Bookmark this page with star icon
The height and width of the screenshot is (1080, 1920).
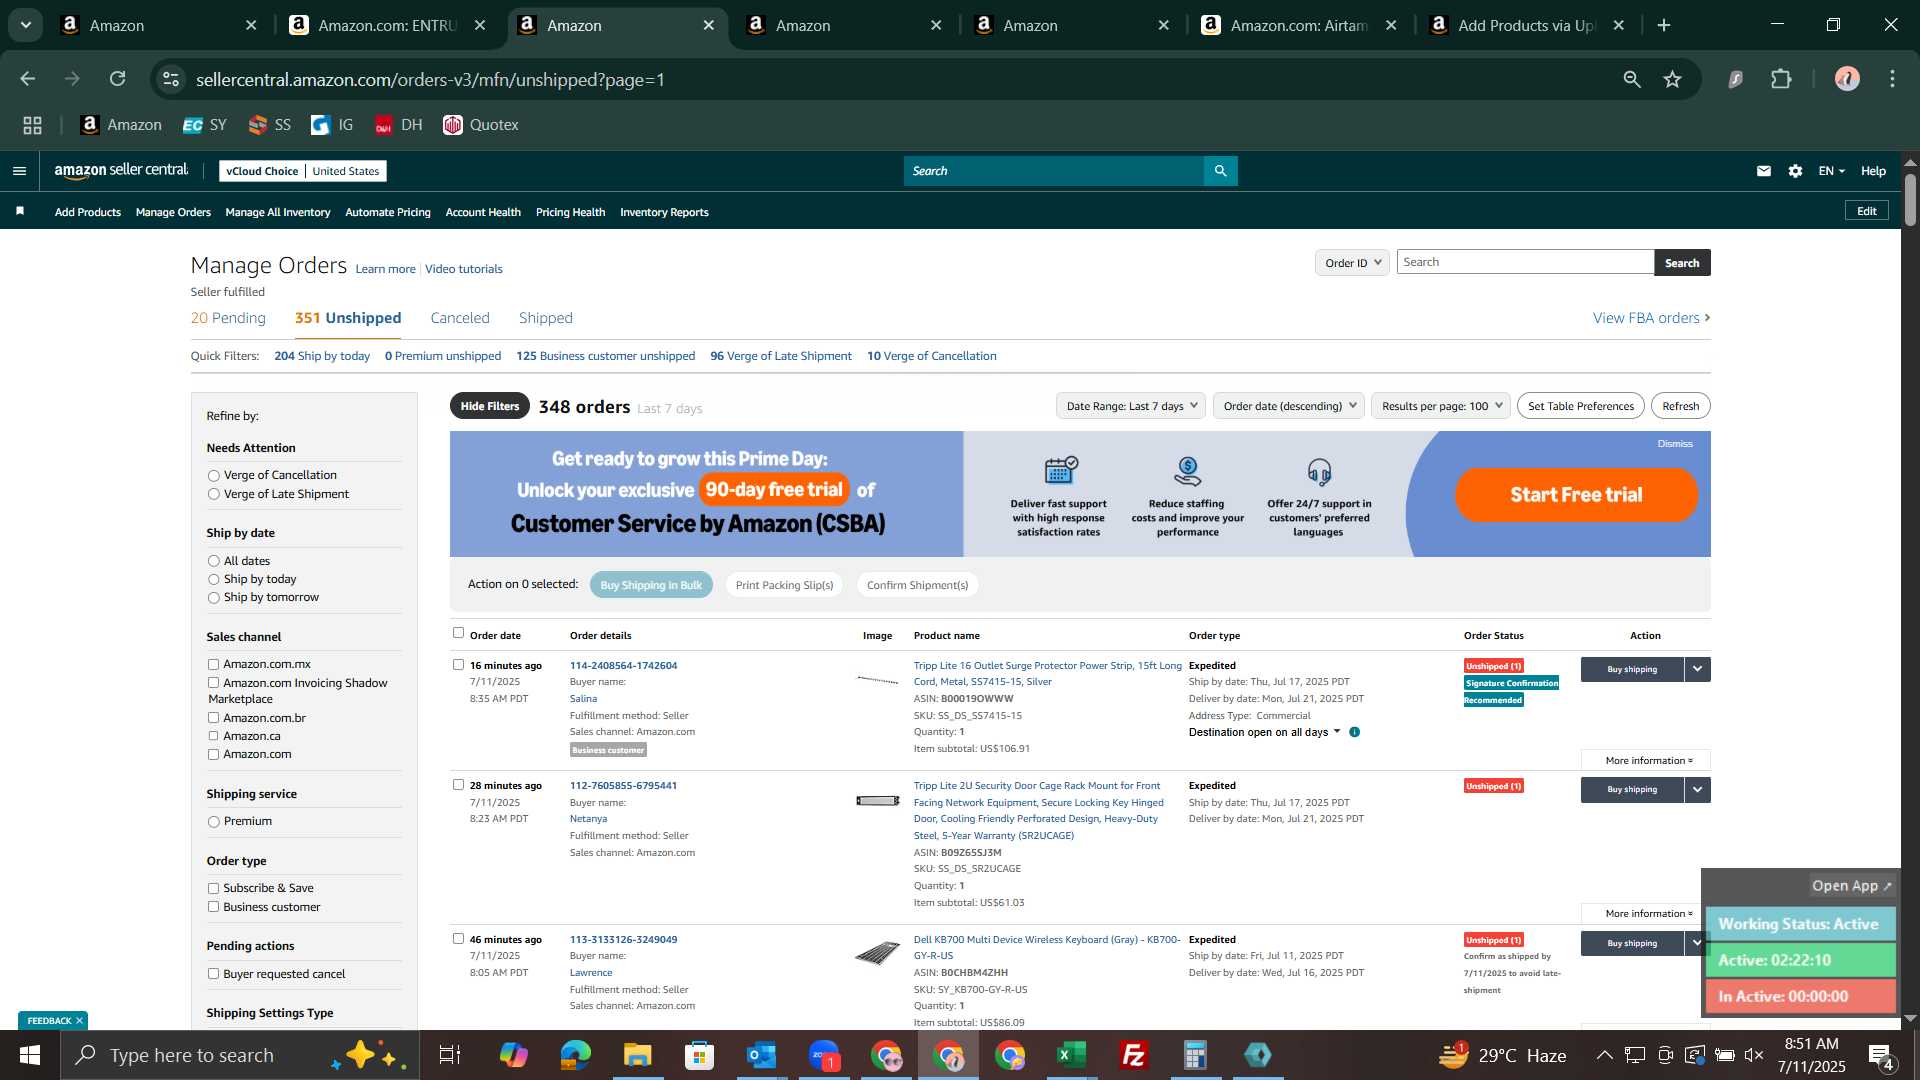click(1673, 79)
